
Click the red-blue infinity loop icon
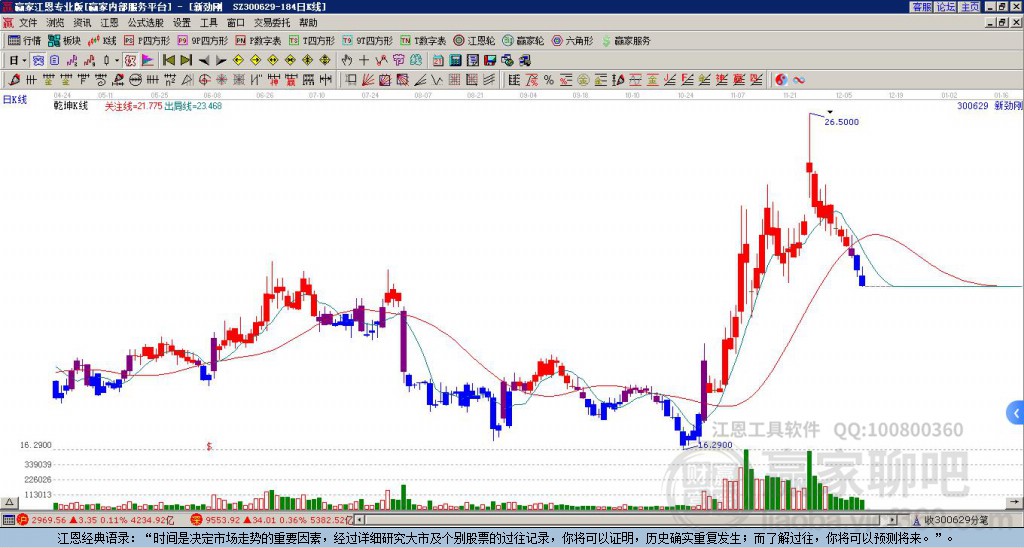point(798,80)
